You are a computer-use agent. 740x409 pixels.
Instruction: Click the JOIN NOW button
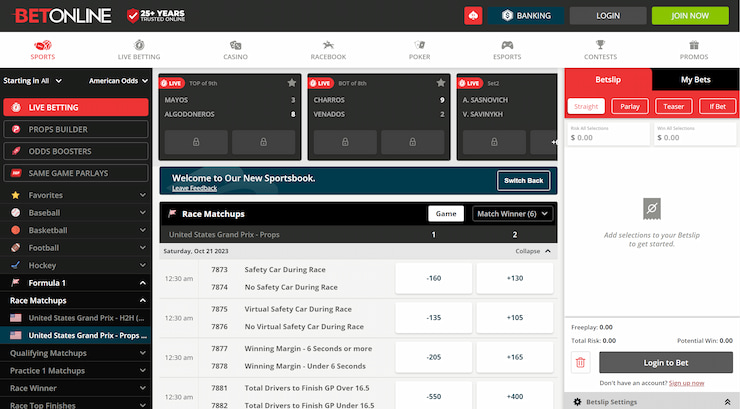690,16
